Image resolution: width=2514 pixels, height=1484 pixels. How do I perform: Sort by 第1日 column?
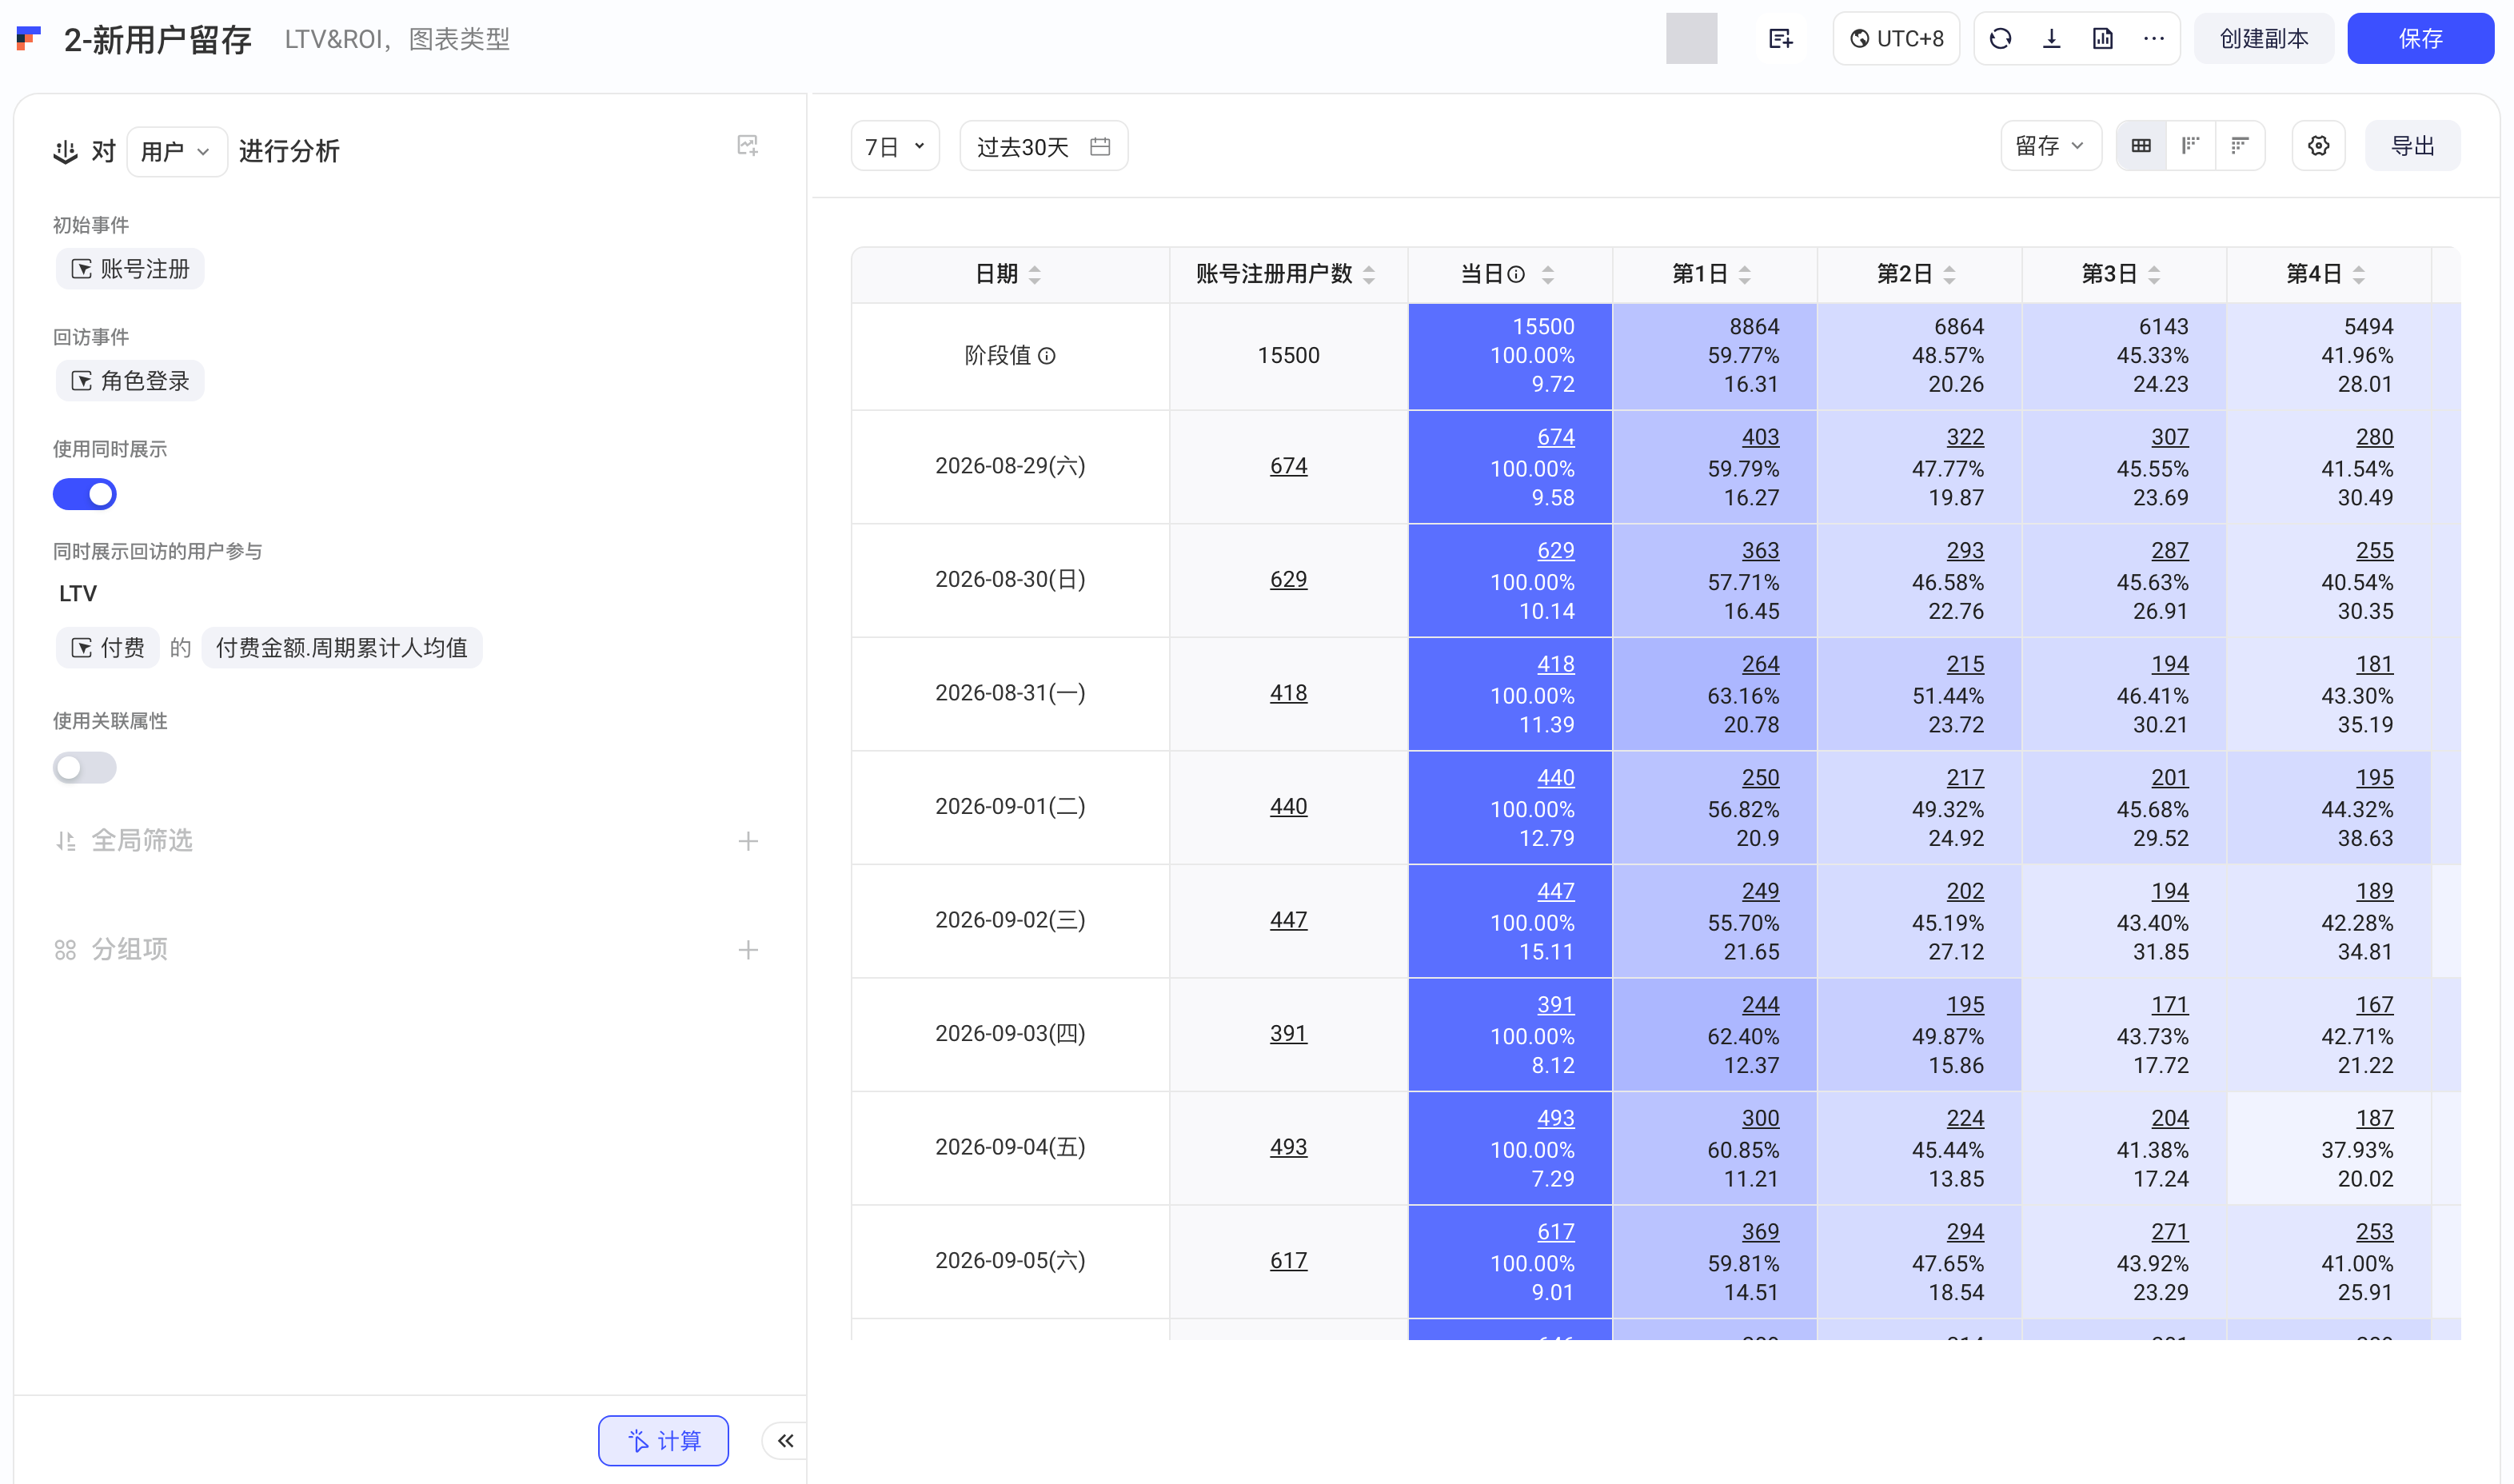(1745, 274)
